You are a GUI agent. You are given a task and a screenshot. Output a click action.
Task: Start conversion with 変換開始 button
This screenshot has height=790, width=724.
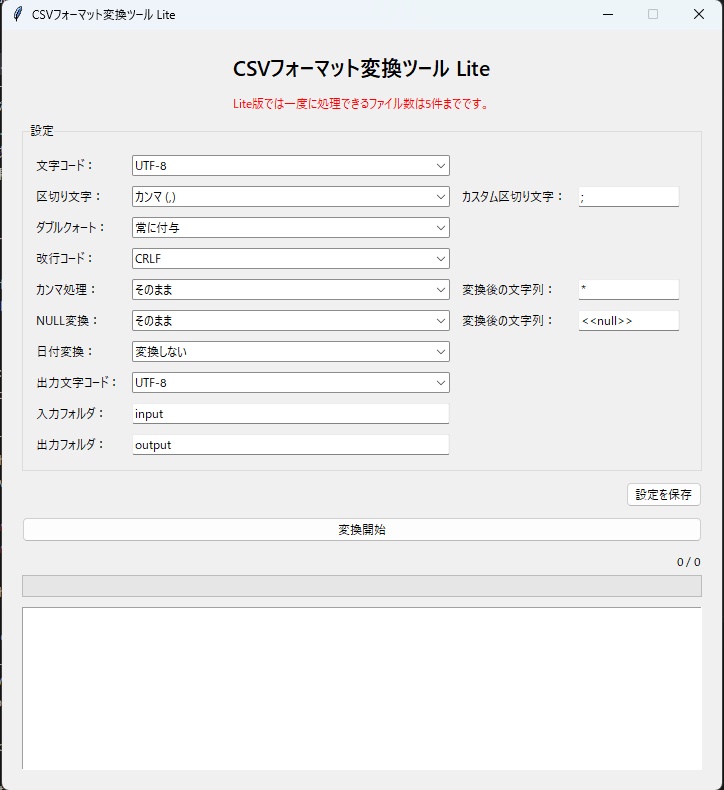coord(362,530)
